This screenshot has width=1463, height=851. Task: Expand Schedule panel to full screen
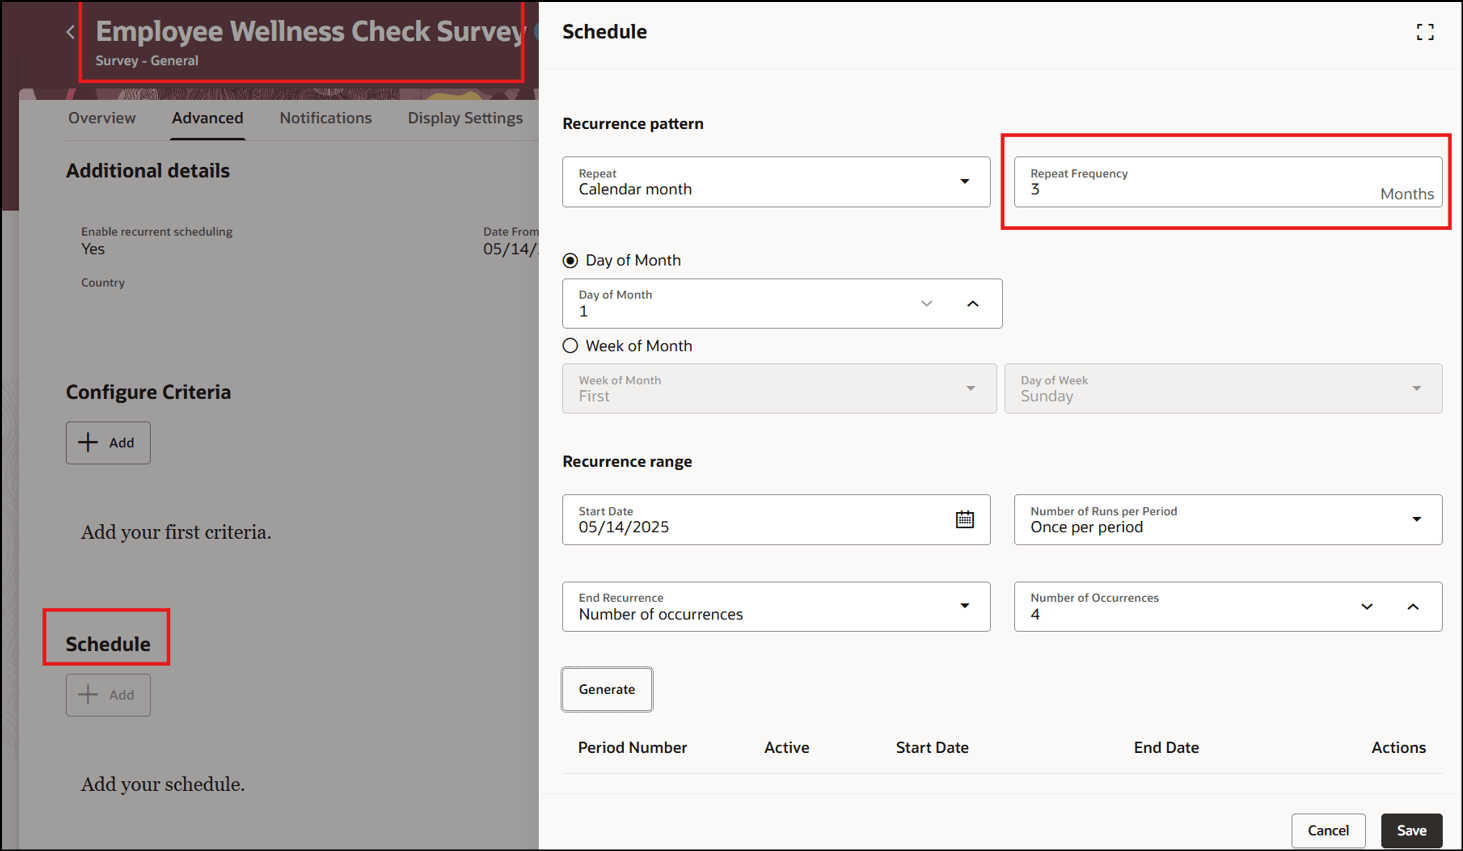pyautogui.click(x=1425, y=32)
